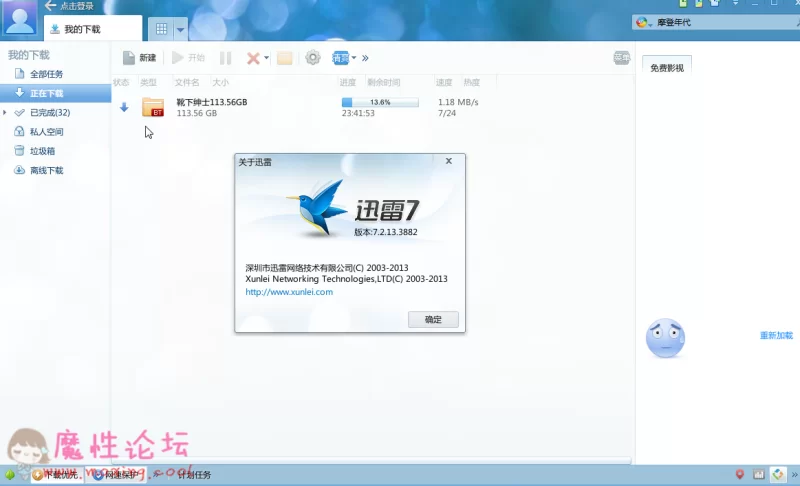Click the red pin icon in status bar

click(739, 475)
